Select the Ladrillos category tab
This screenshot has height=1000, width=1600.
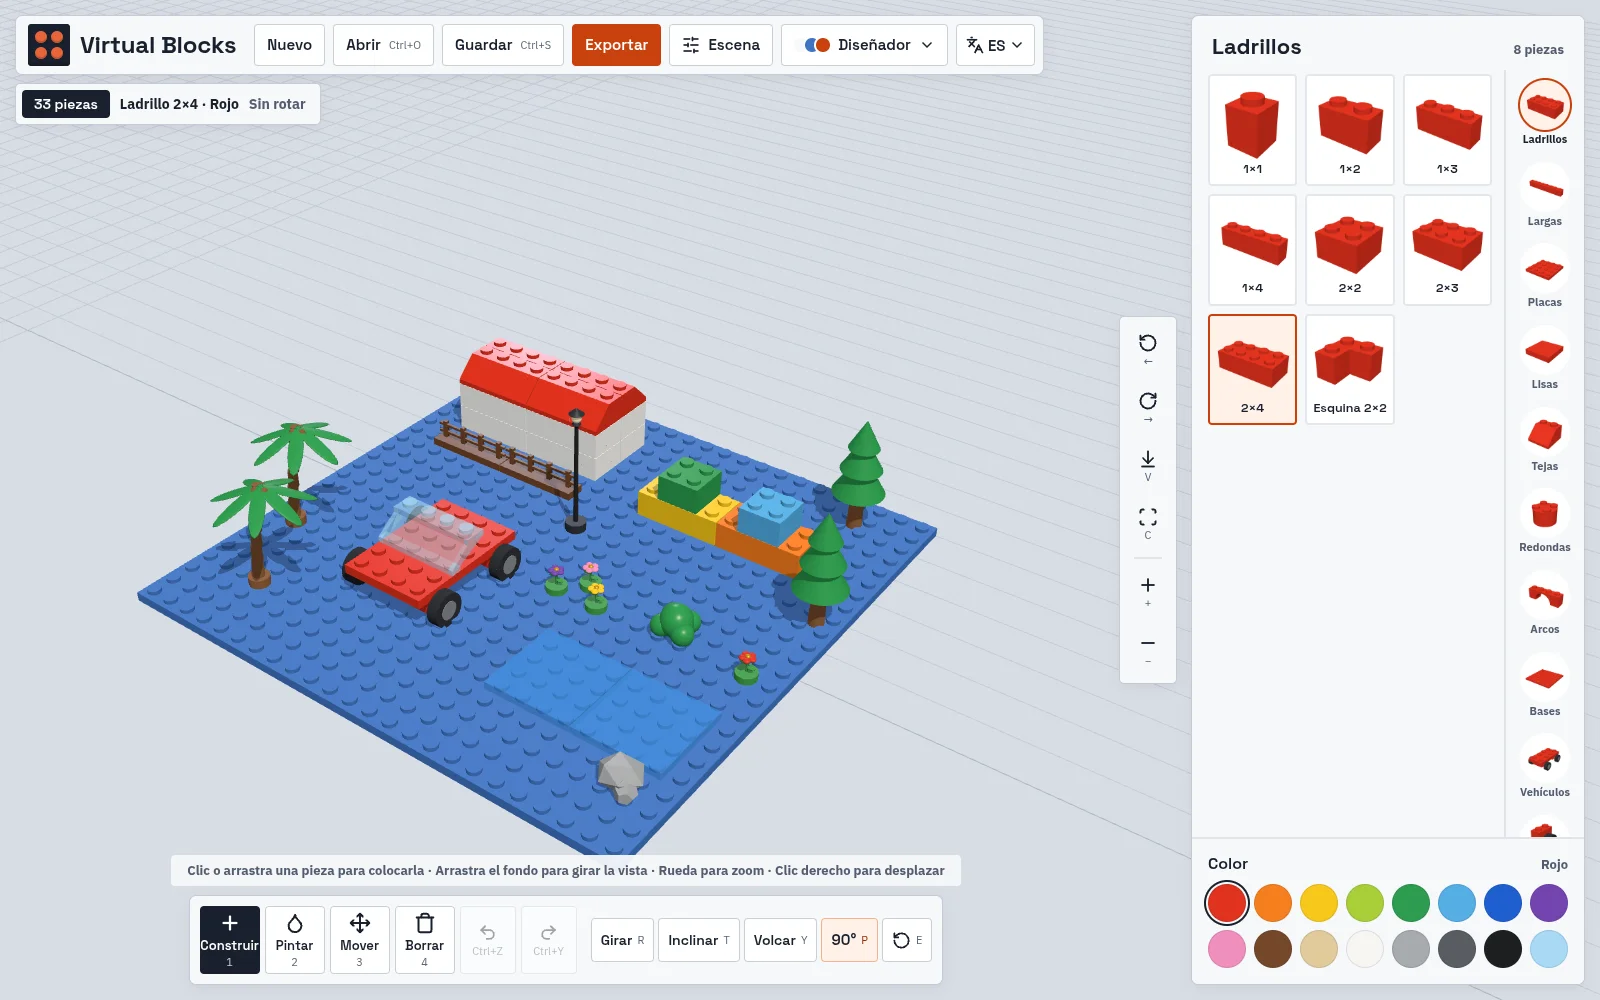coord(1544,113)
